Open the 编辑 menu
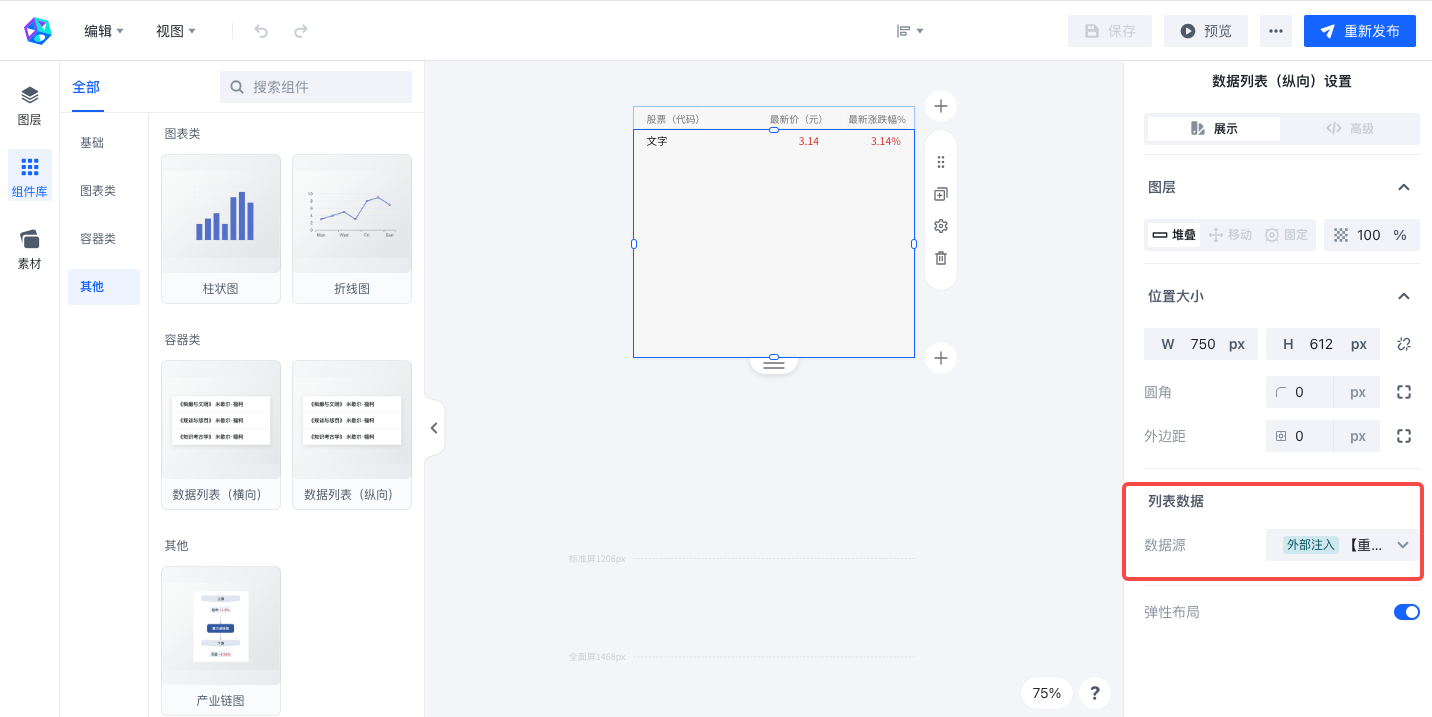1432x717 pixels. click(103, 31)
